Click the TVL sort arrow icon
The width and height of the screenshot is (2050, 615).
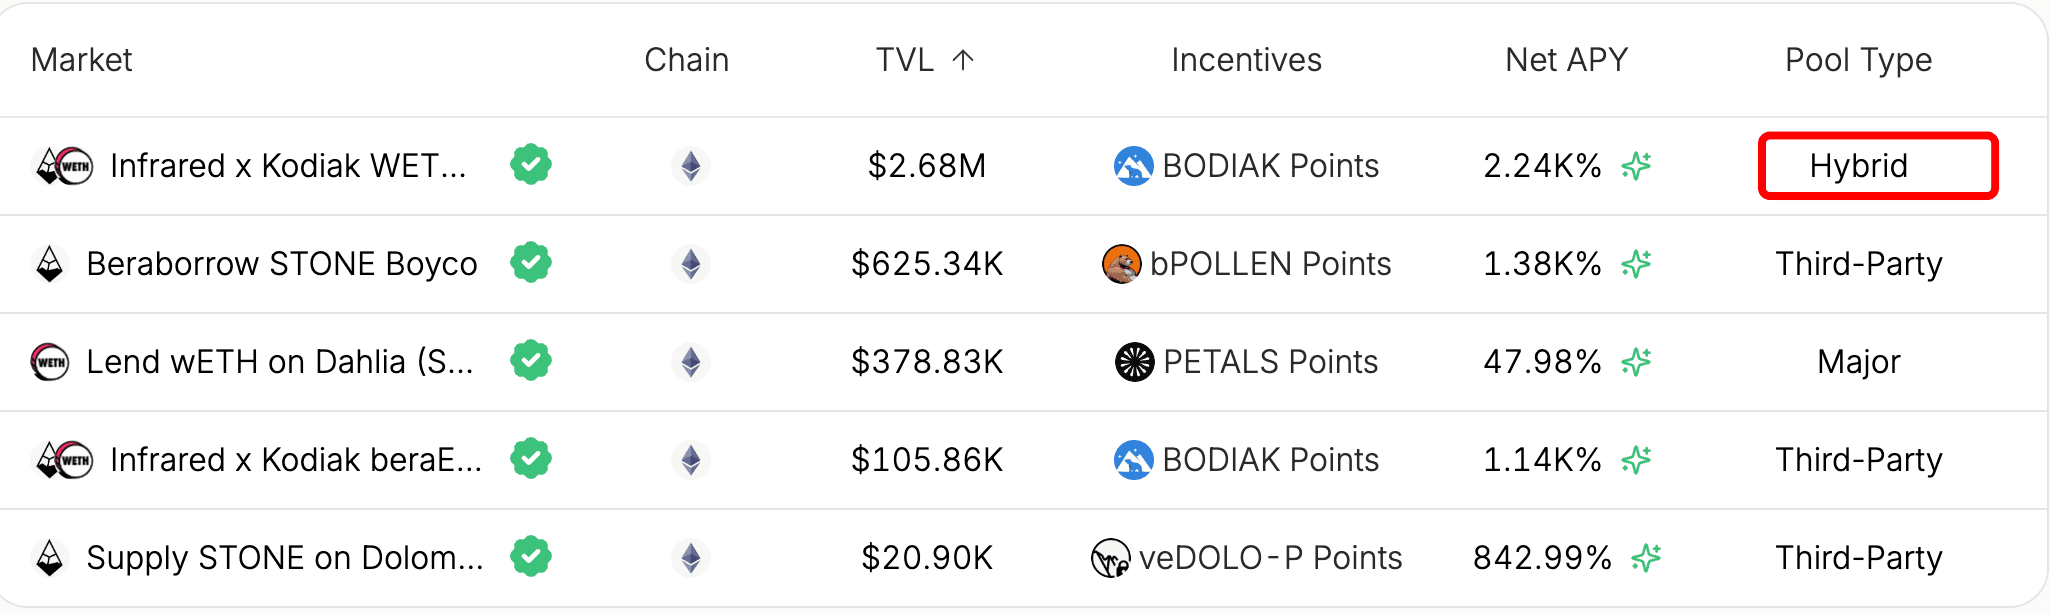[963, 60]
